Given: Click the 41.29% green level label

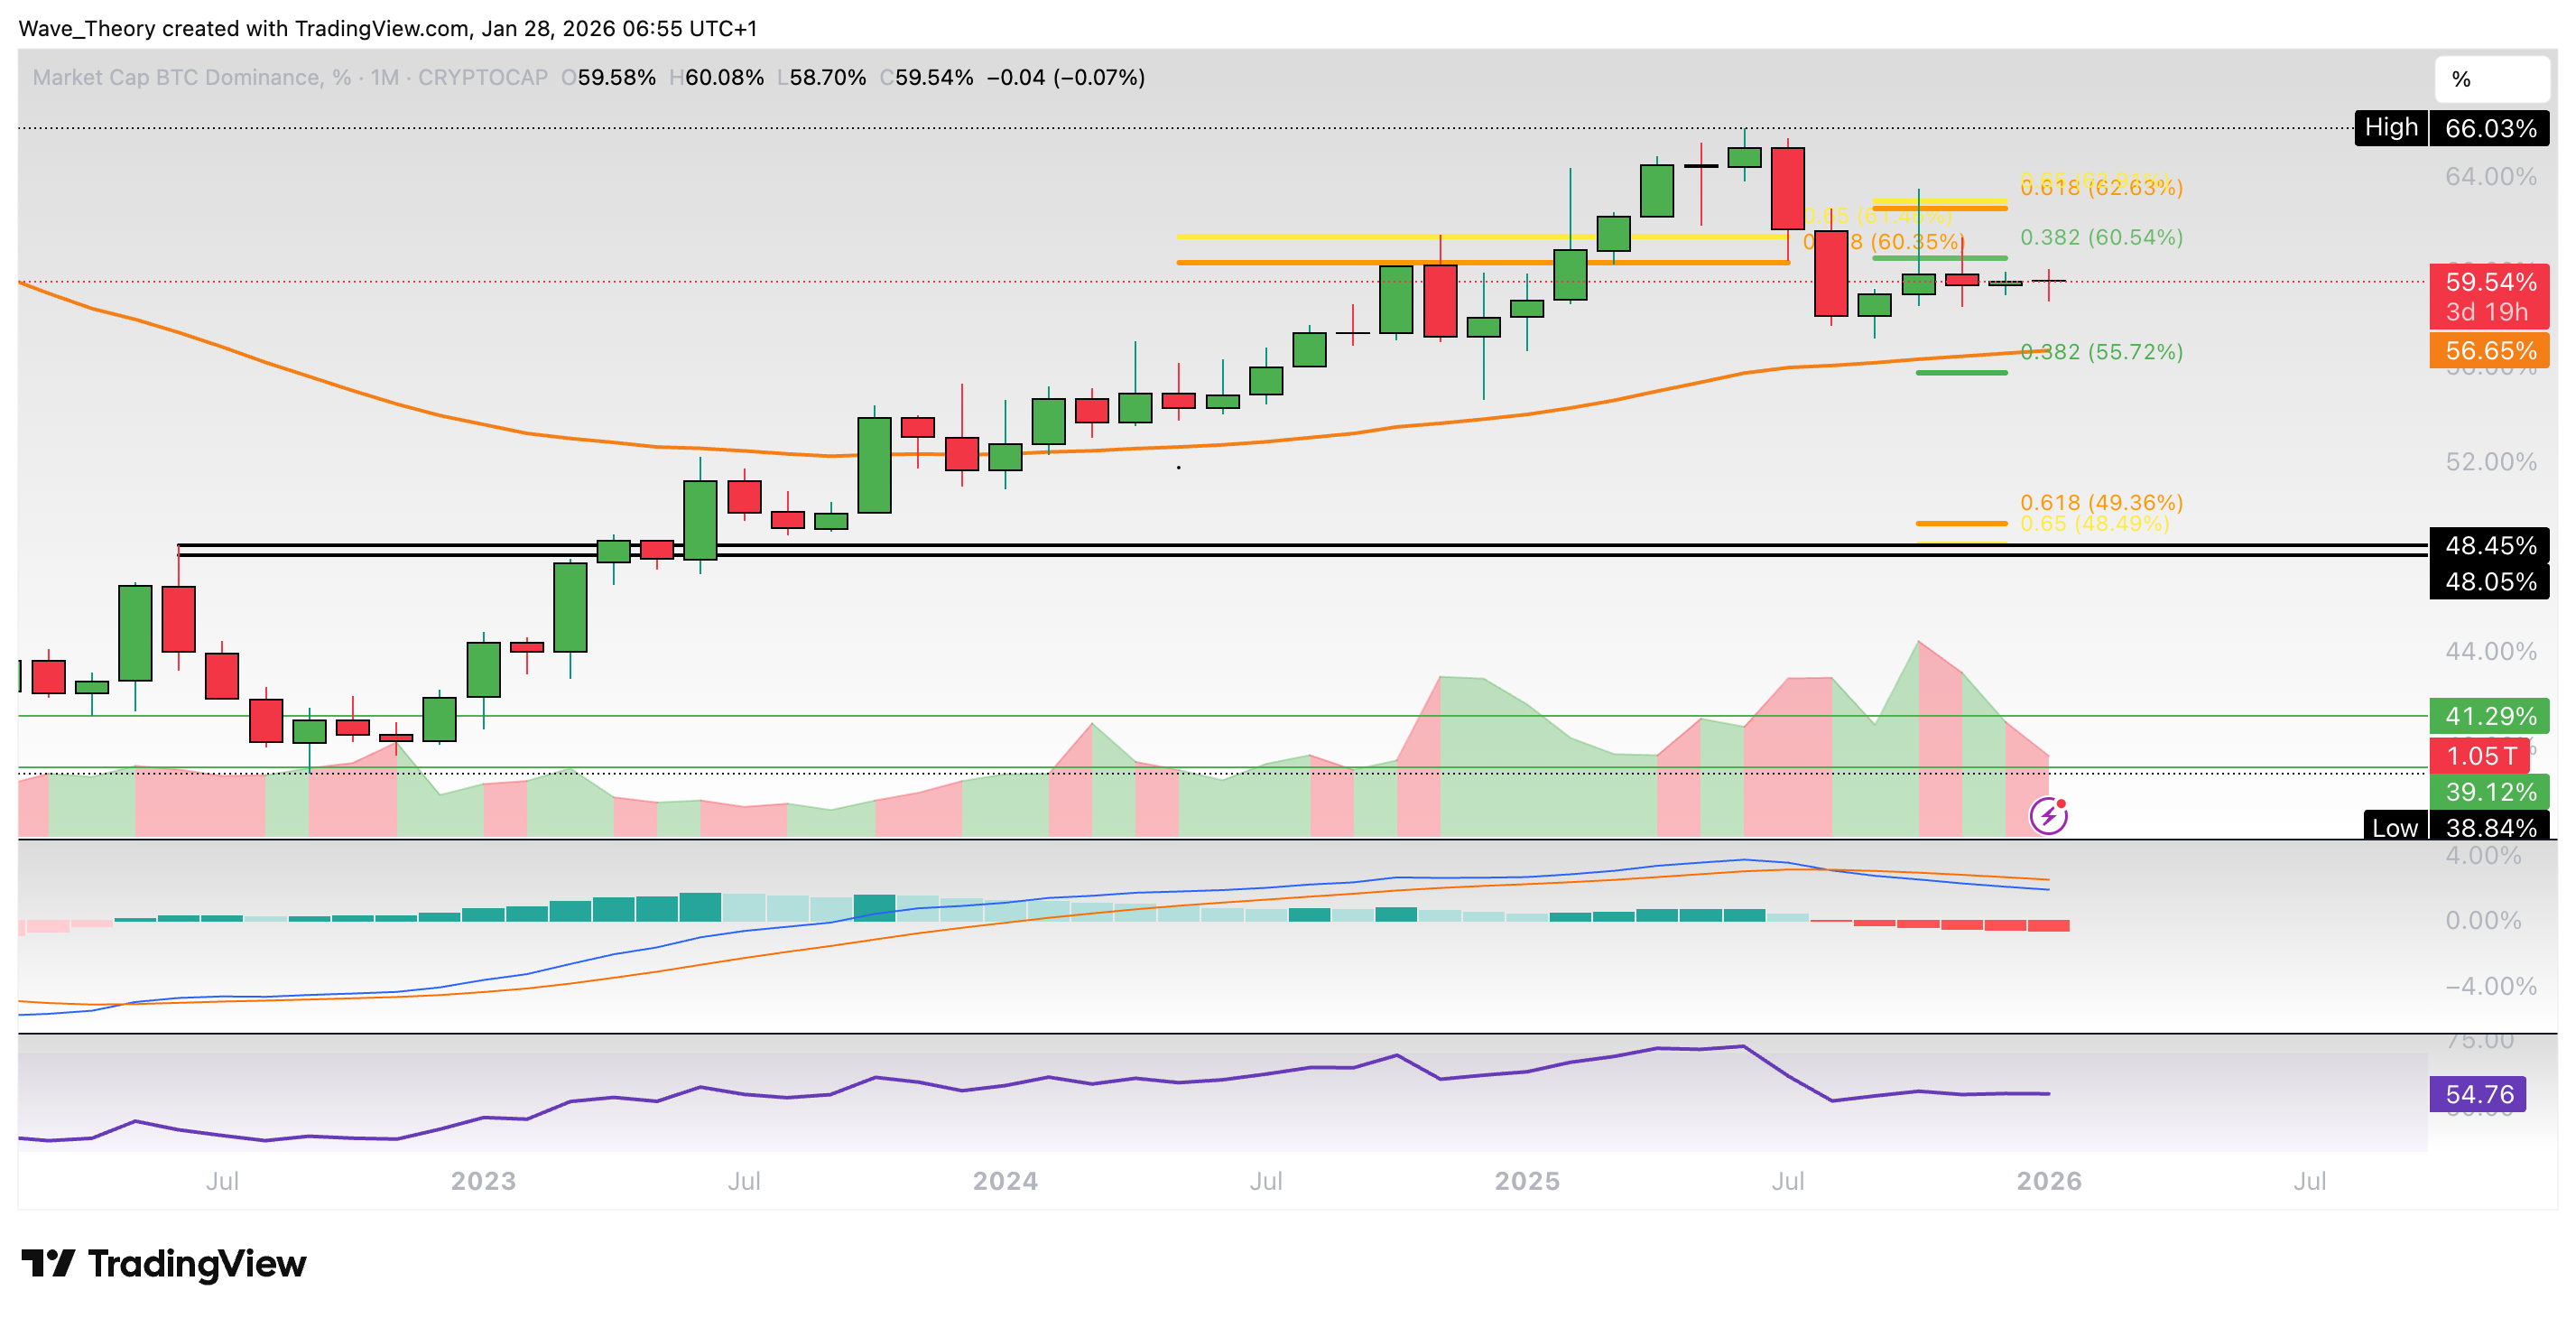Looking at the screenshot, I should click(x=2489, y=716).
